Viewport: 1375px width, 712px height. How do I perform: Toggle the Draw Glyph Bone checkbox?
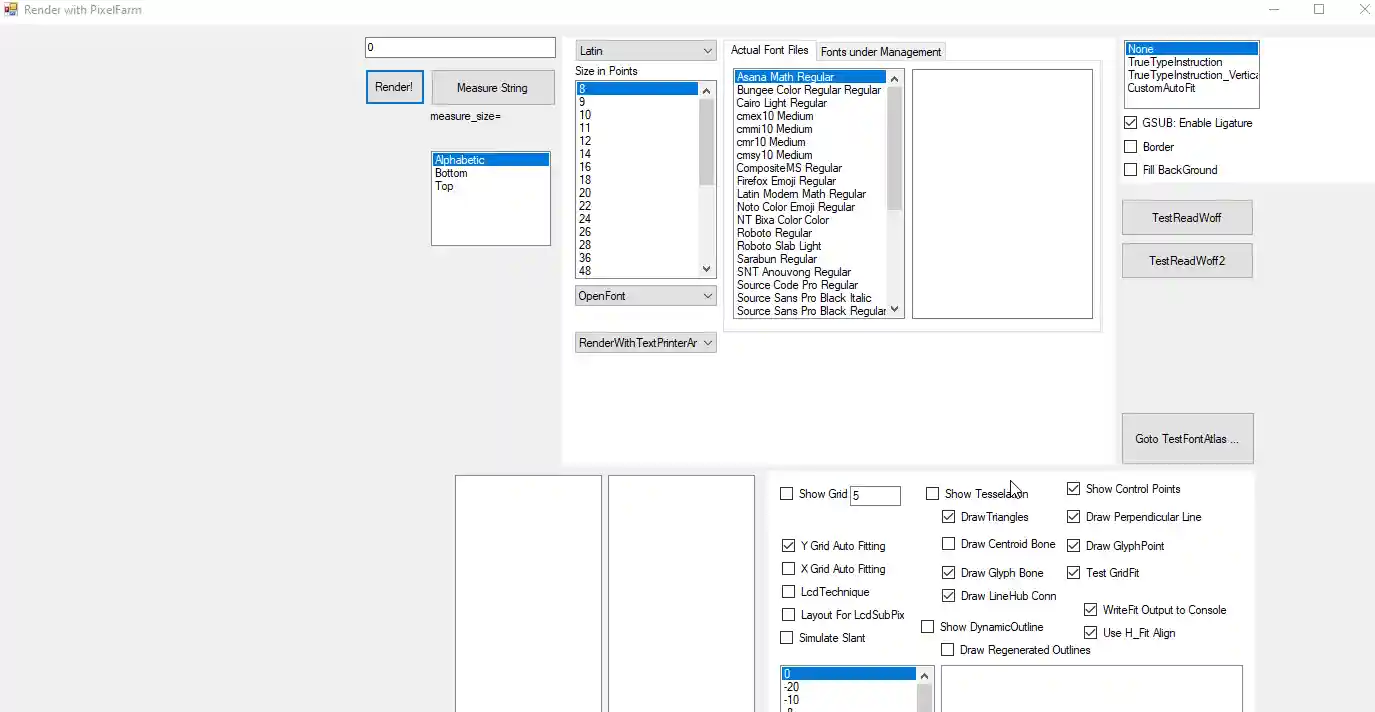(949, 573)
